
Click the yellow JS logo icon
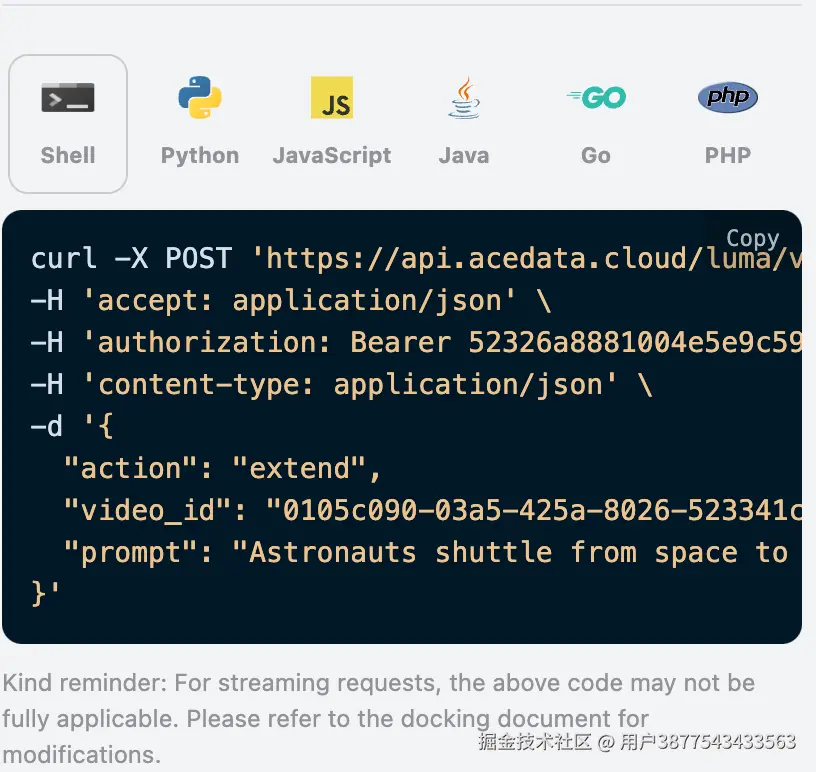pos(332,98)
